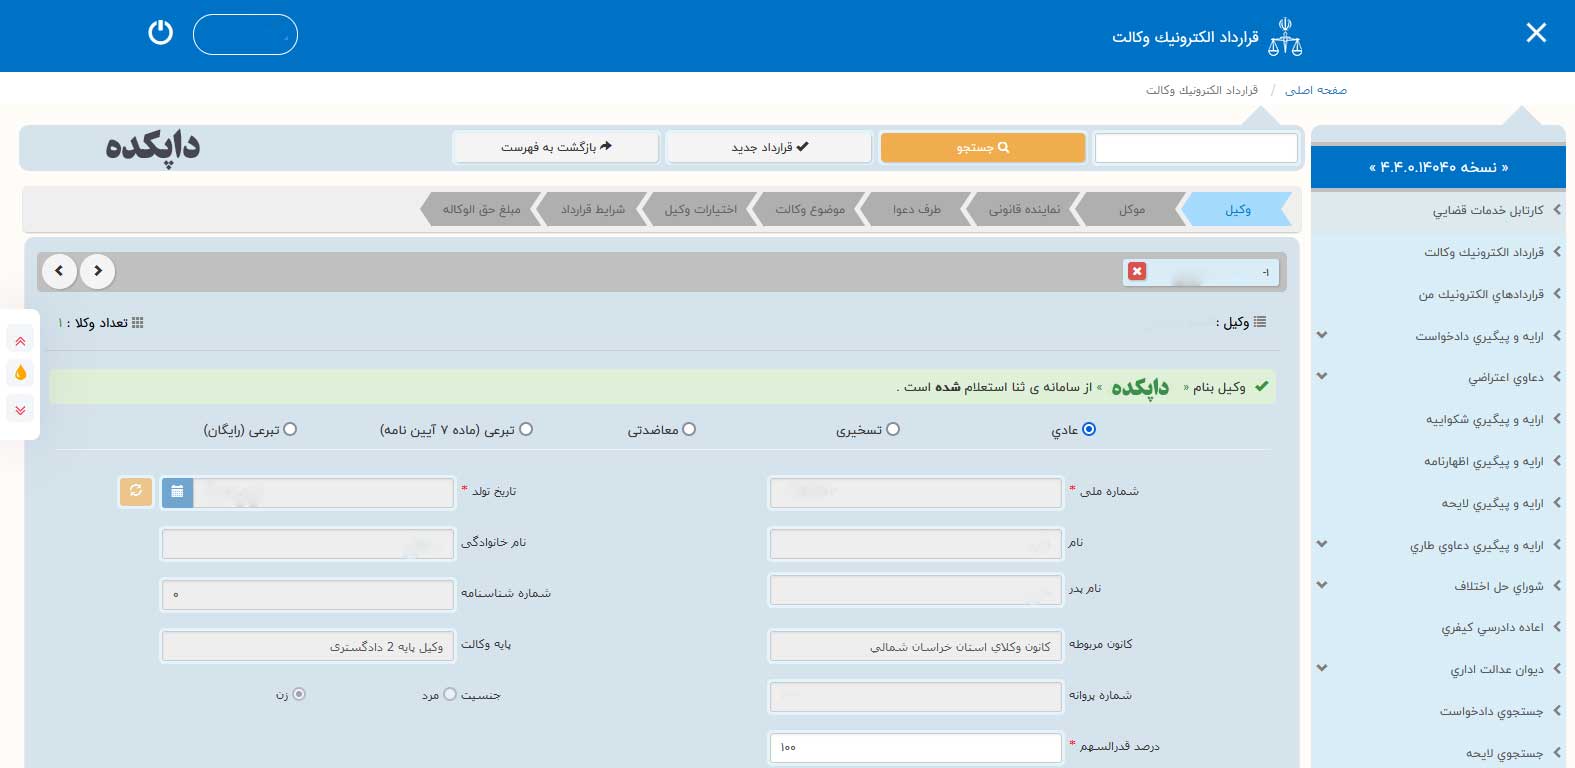Click the درصد قدرالسهم input field
1575x768 pixels.
[x=915, y=747]
